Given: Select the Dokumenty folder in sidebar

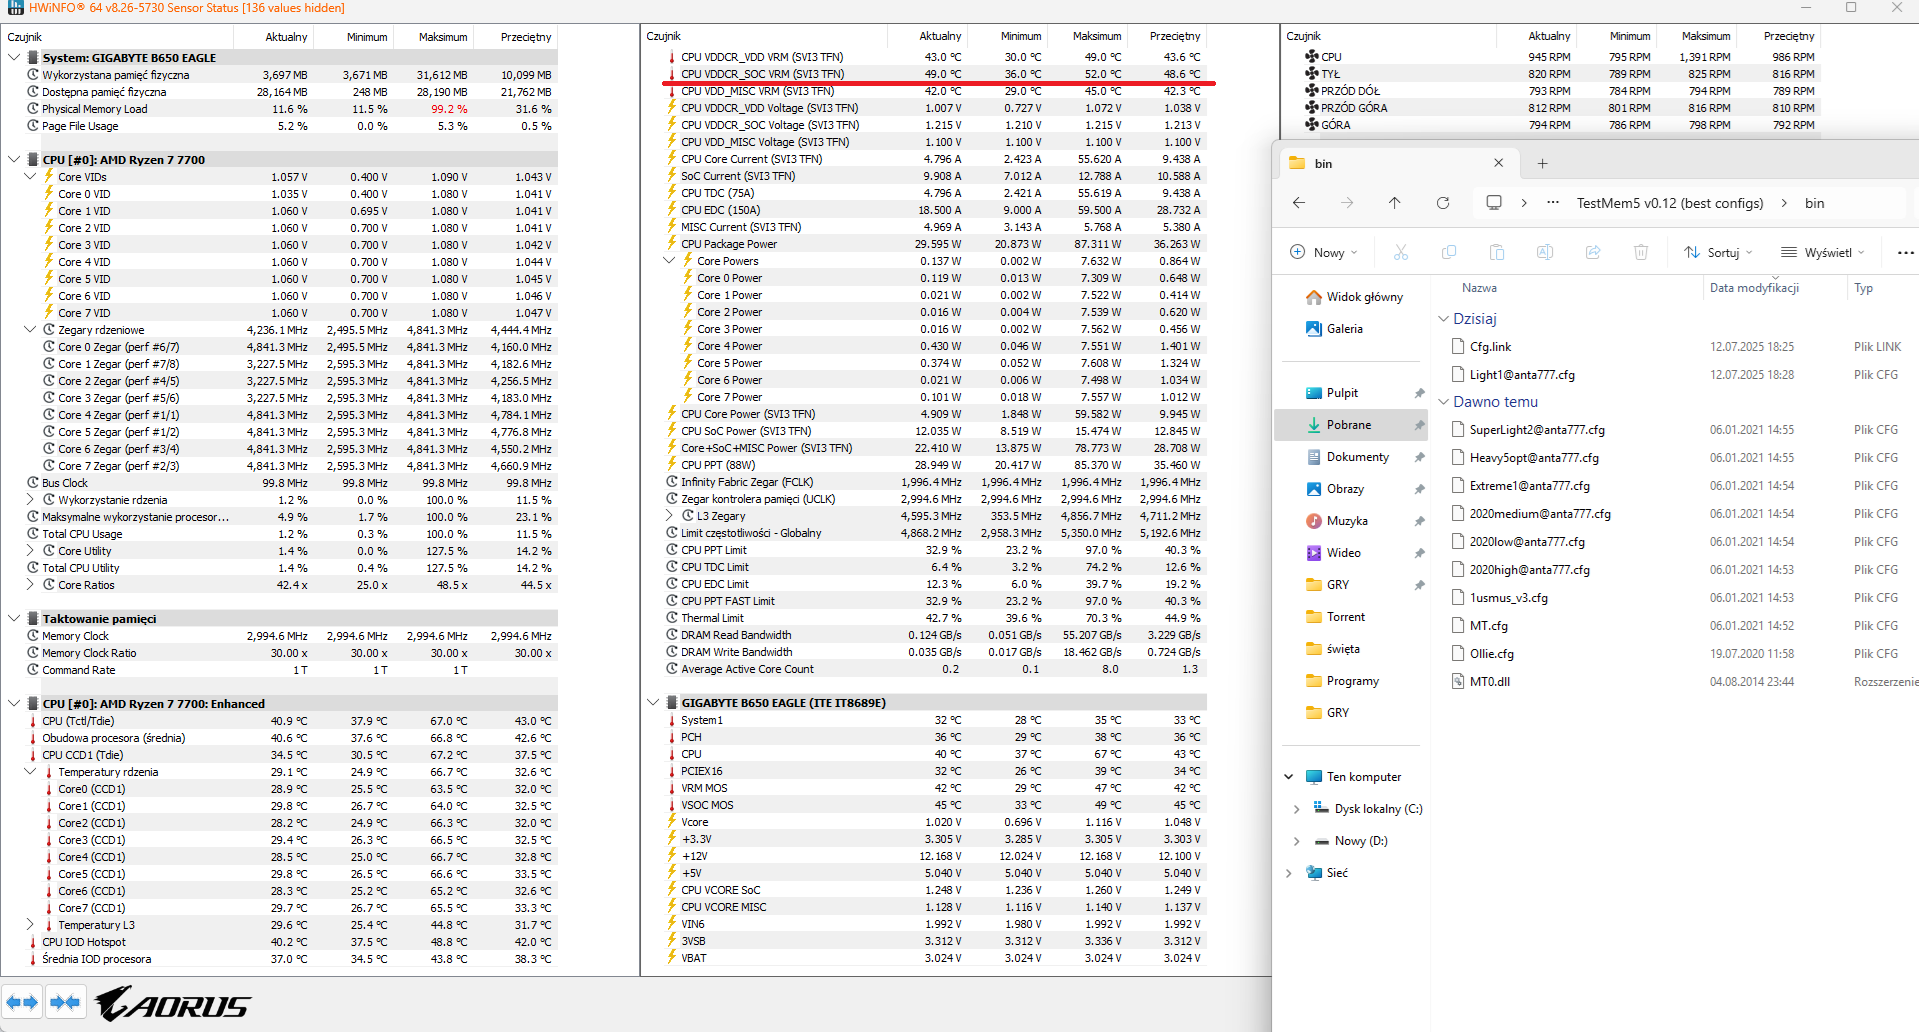Looking at the screenshot, I should 1357,457.
